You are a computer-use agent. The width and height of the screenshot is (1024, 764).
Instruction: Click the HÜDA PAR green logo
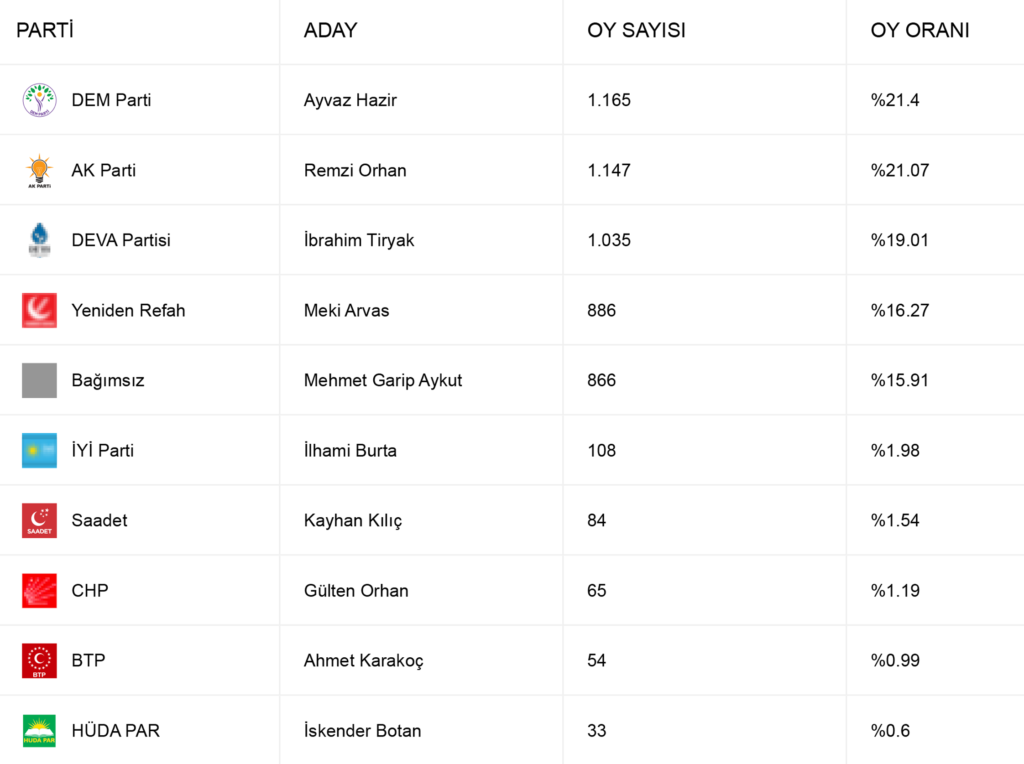pyautogui.click(x=40, y=730)
